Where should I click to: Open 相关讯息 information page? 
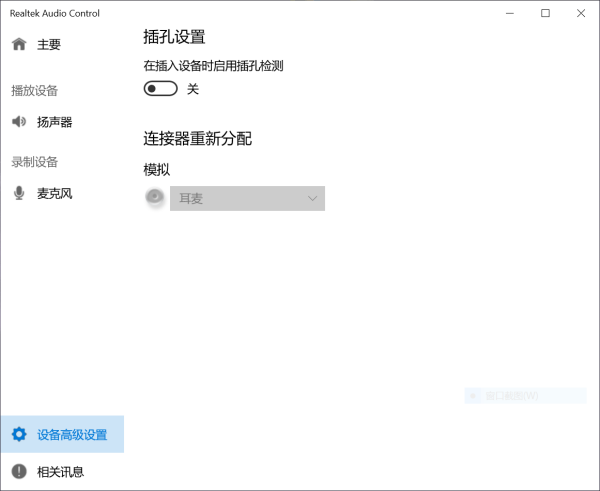[62, 471]
